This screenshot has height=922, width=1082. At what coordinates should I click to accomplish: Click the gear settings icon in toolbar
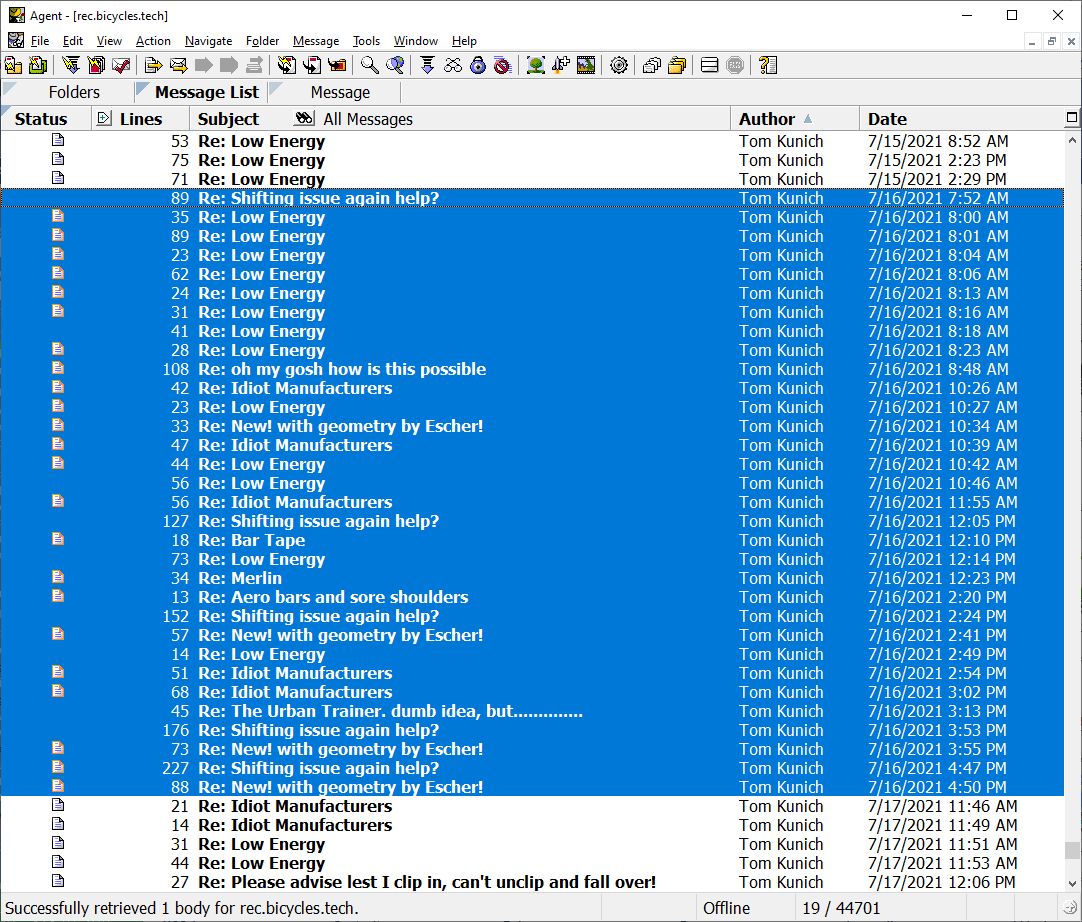(619, 66)
